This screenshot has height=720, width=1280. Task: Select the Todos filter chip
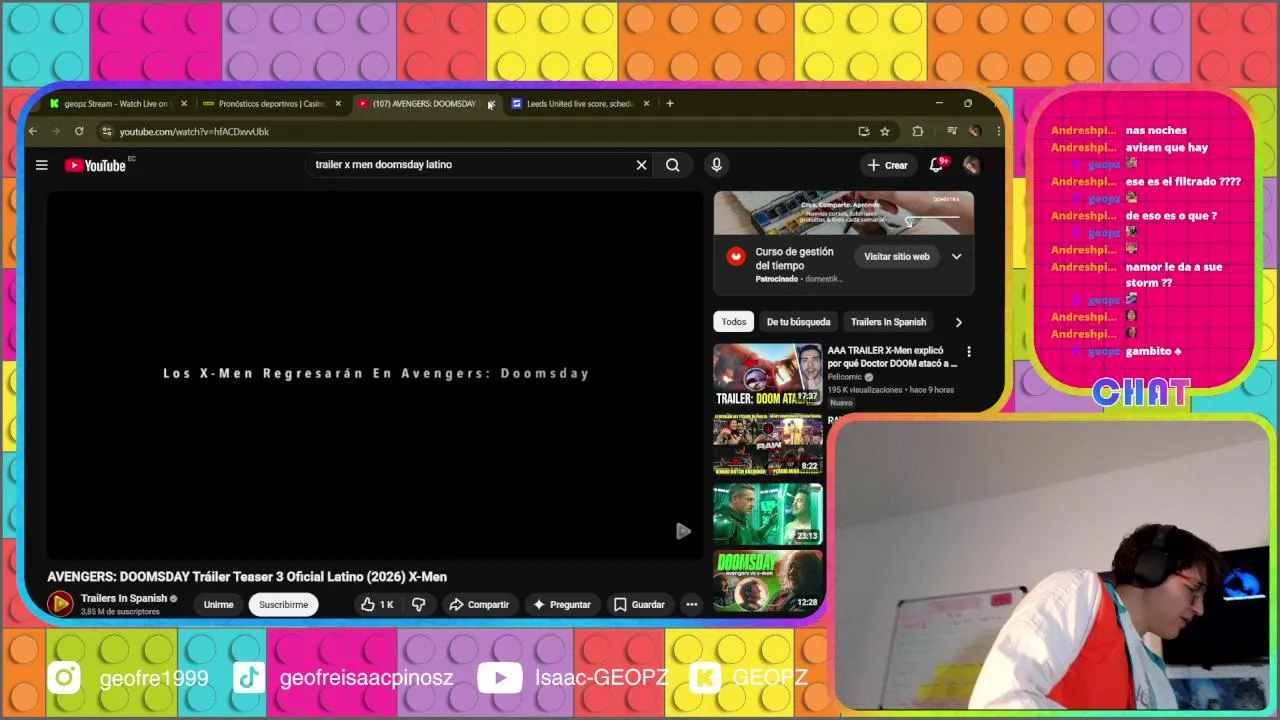734,322
